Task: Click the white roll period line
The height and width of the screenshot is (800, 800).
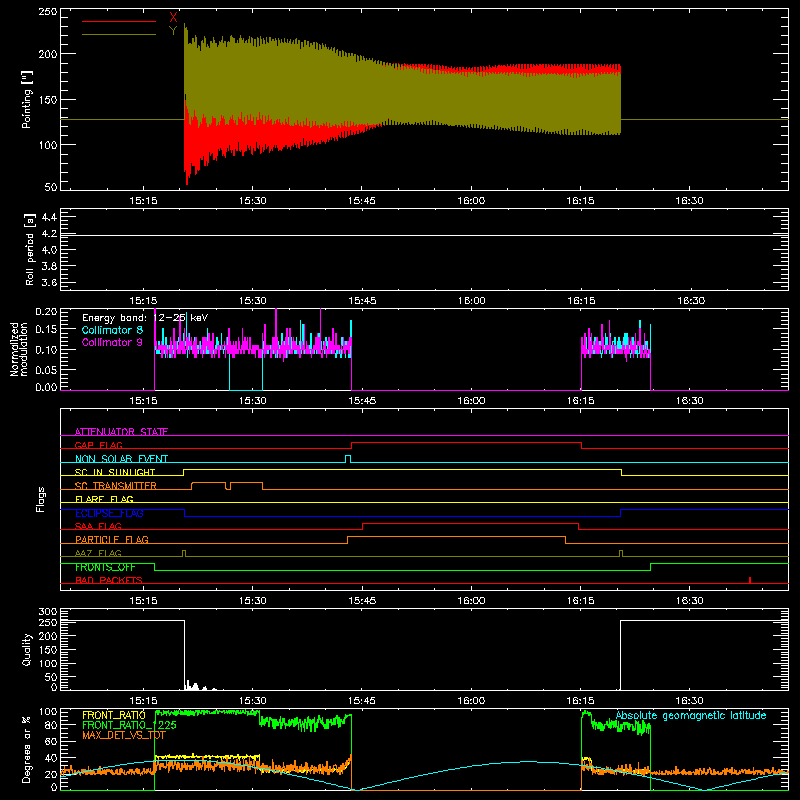Action: click(x=424, y=235)
